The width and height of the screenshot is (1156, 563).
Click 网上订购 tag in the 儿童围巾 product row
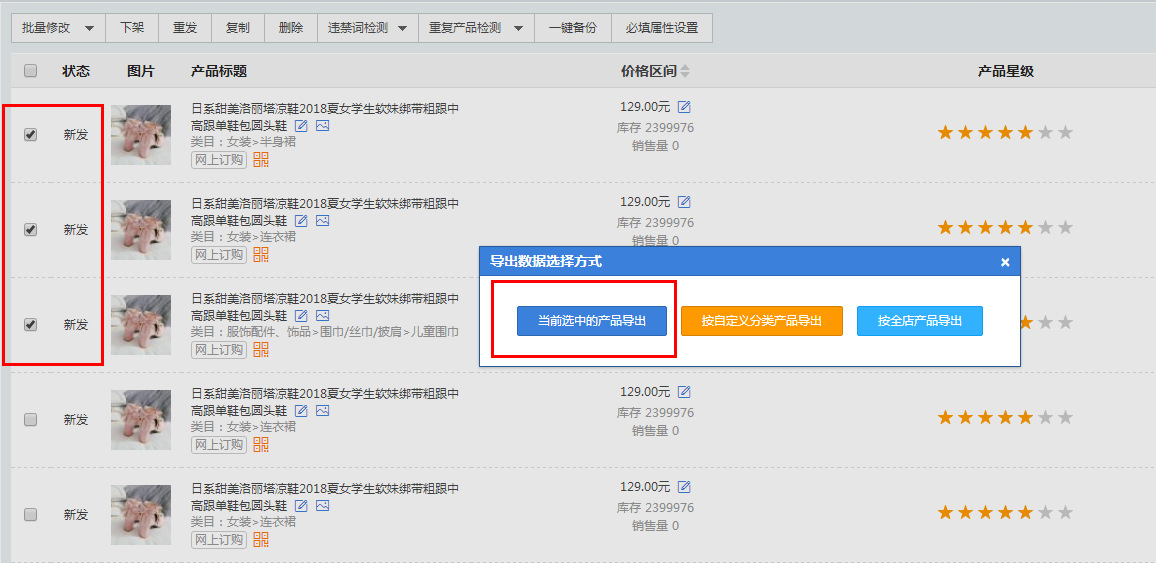point(219,349)
